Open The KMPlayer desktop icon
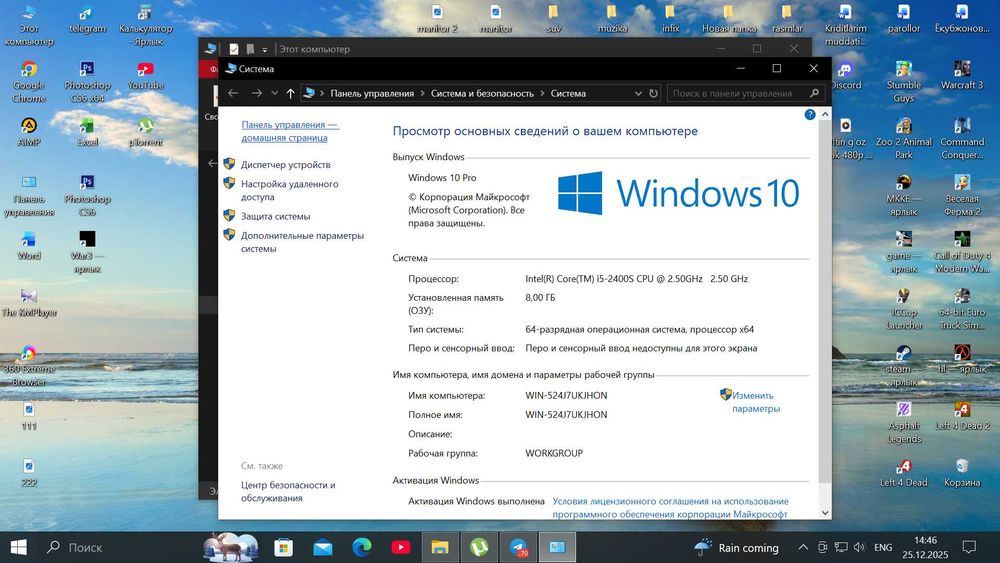This screenshot has height=563, width=1000. click(x=29, y=303)
